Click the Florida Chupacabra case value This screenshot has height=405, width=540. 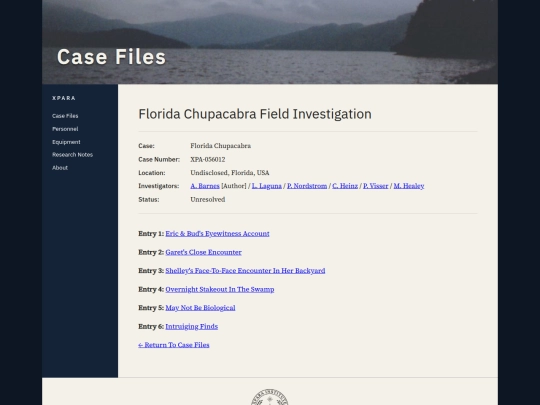pyautogui.click(x=220, y=146)
